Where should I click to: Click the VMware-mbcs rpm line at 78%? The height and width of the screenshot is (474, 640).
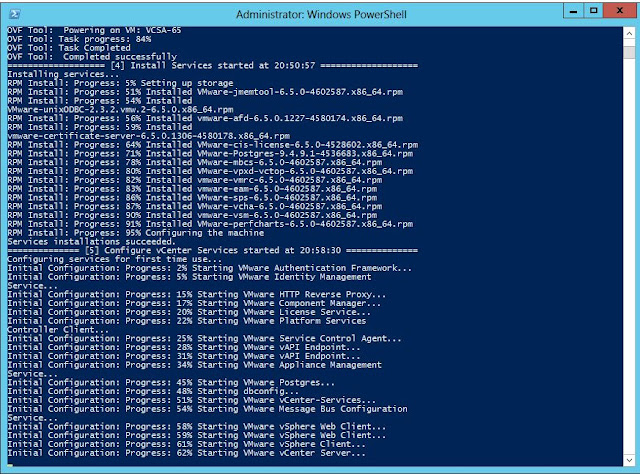coord(195,162)
